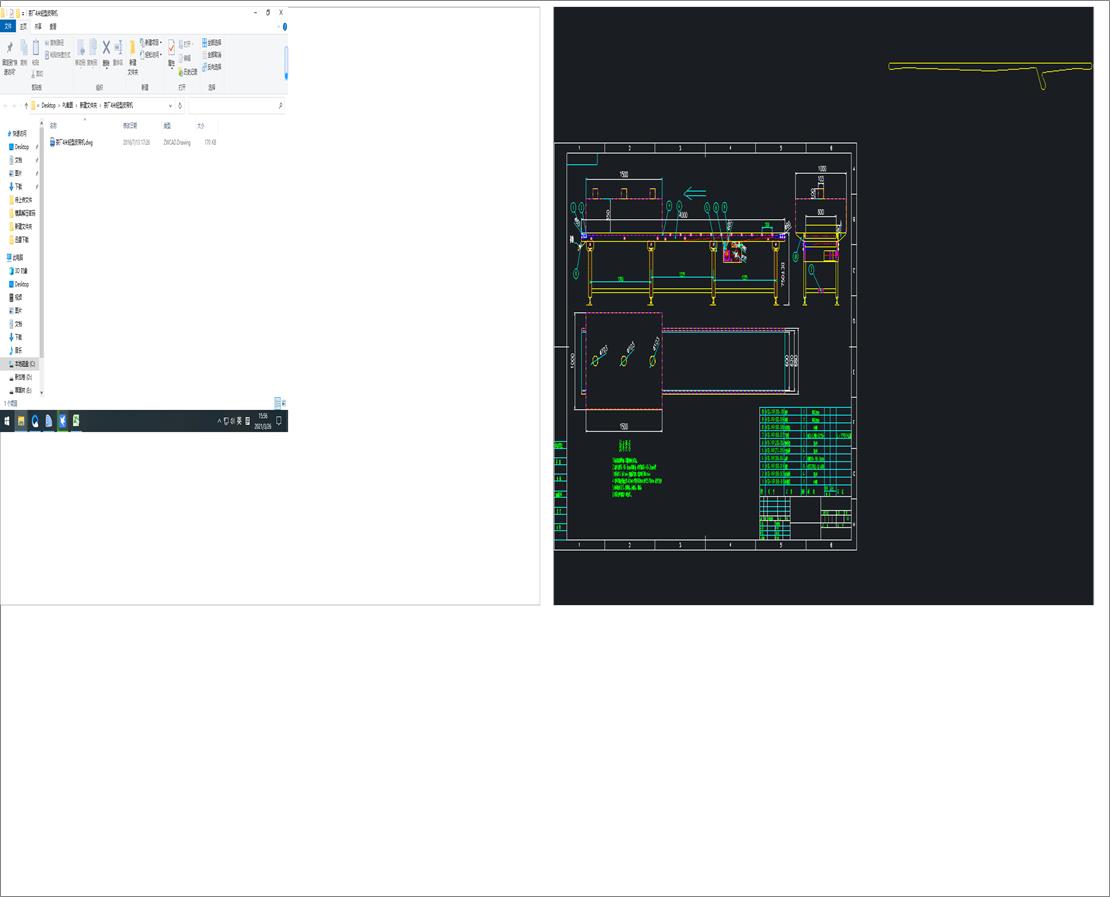This screenshot has width=1110, height=897.
Task: Click the New folder icon in ribbon
Action: [132, 48]
